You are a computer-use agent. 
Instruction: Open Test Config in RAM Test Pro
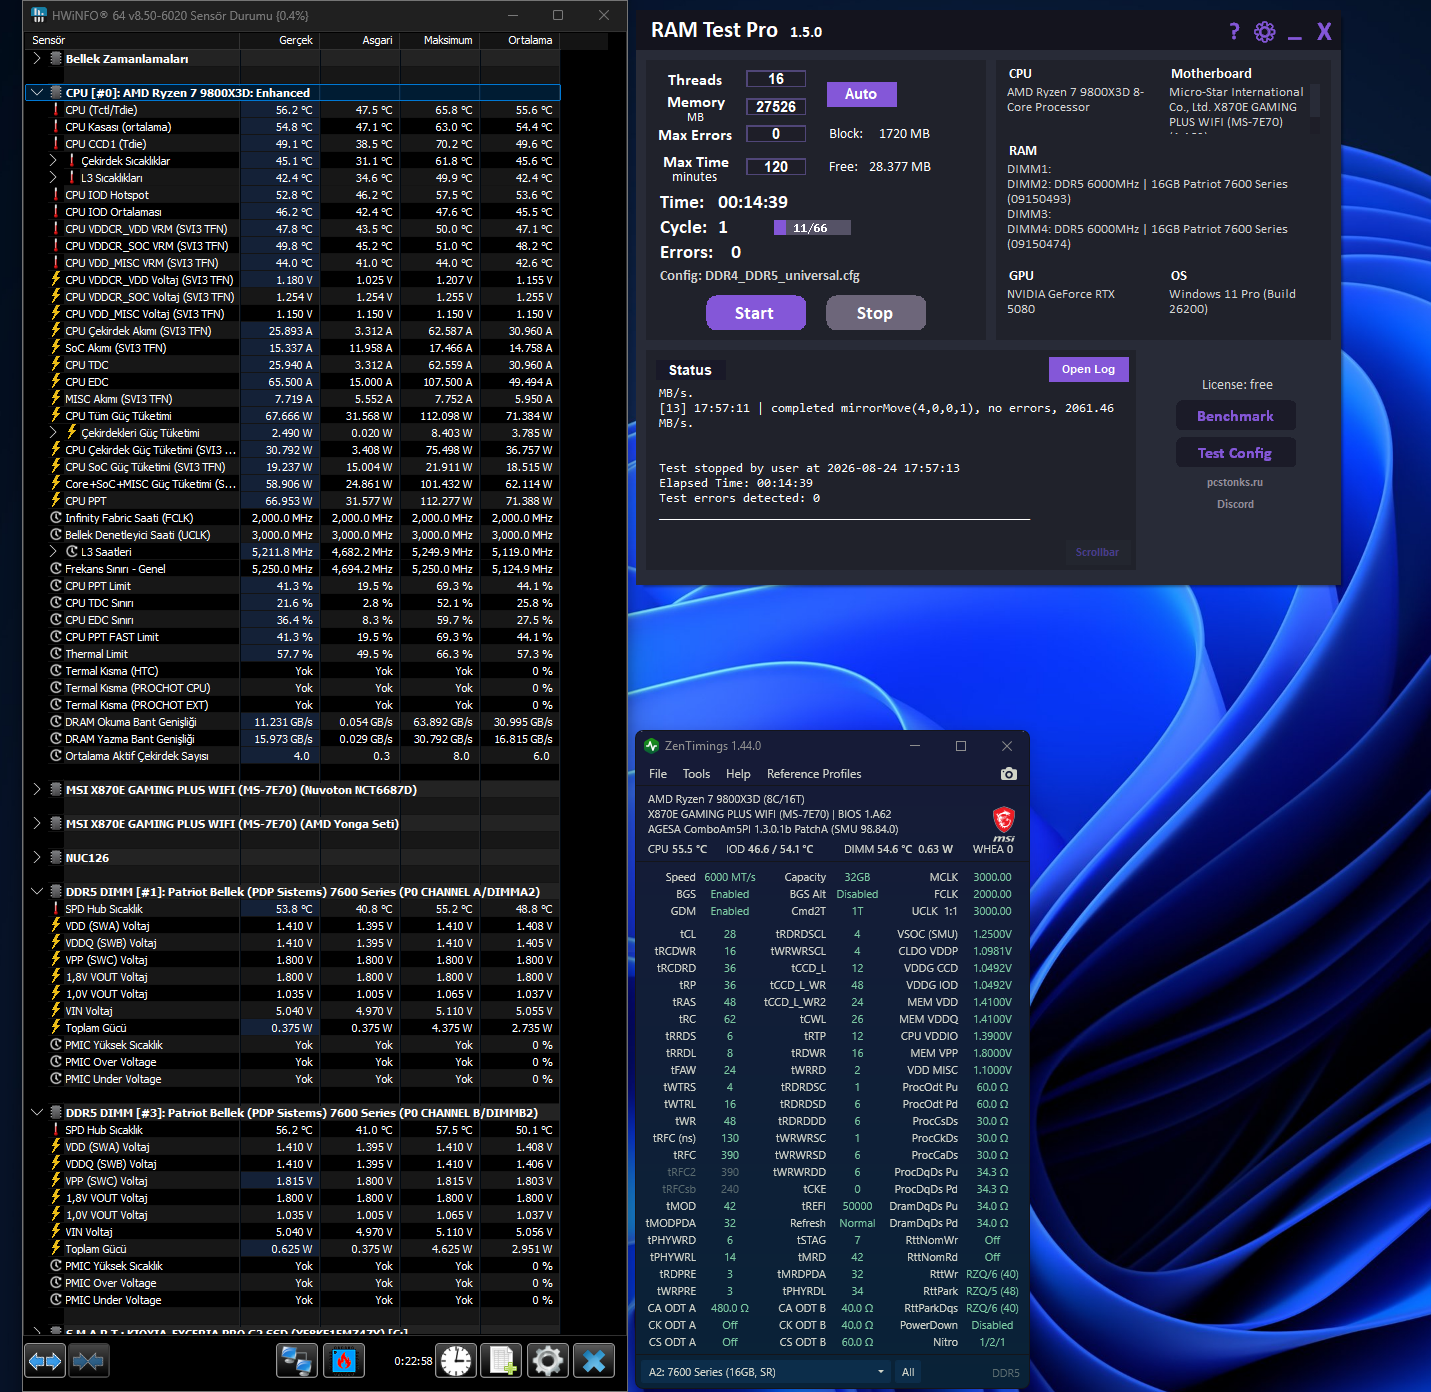coord(1235,453)
